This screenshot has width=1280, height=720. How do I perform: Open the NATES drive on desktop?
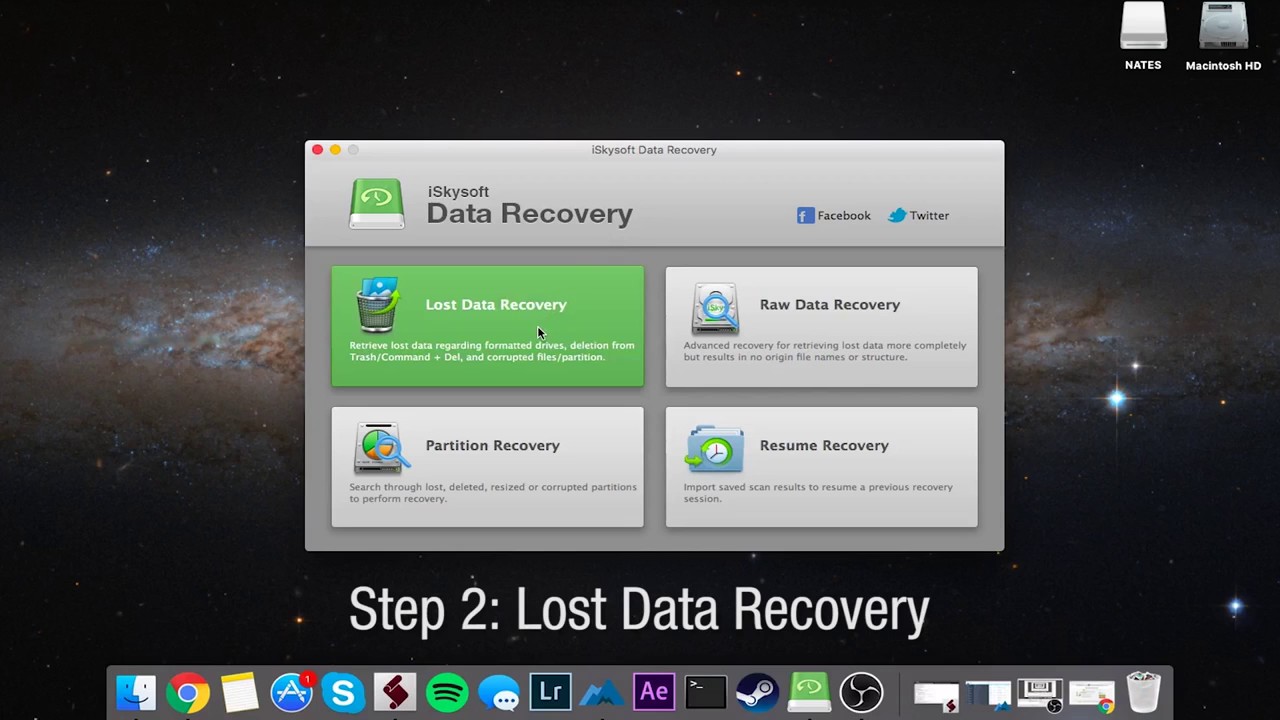pos(1143,37)
